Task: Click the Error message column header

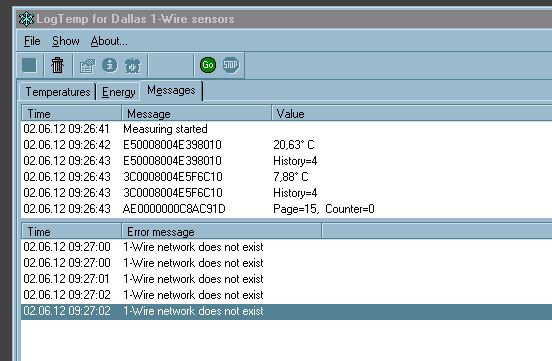Action: 221,232
